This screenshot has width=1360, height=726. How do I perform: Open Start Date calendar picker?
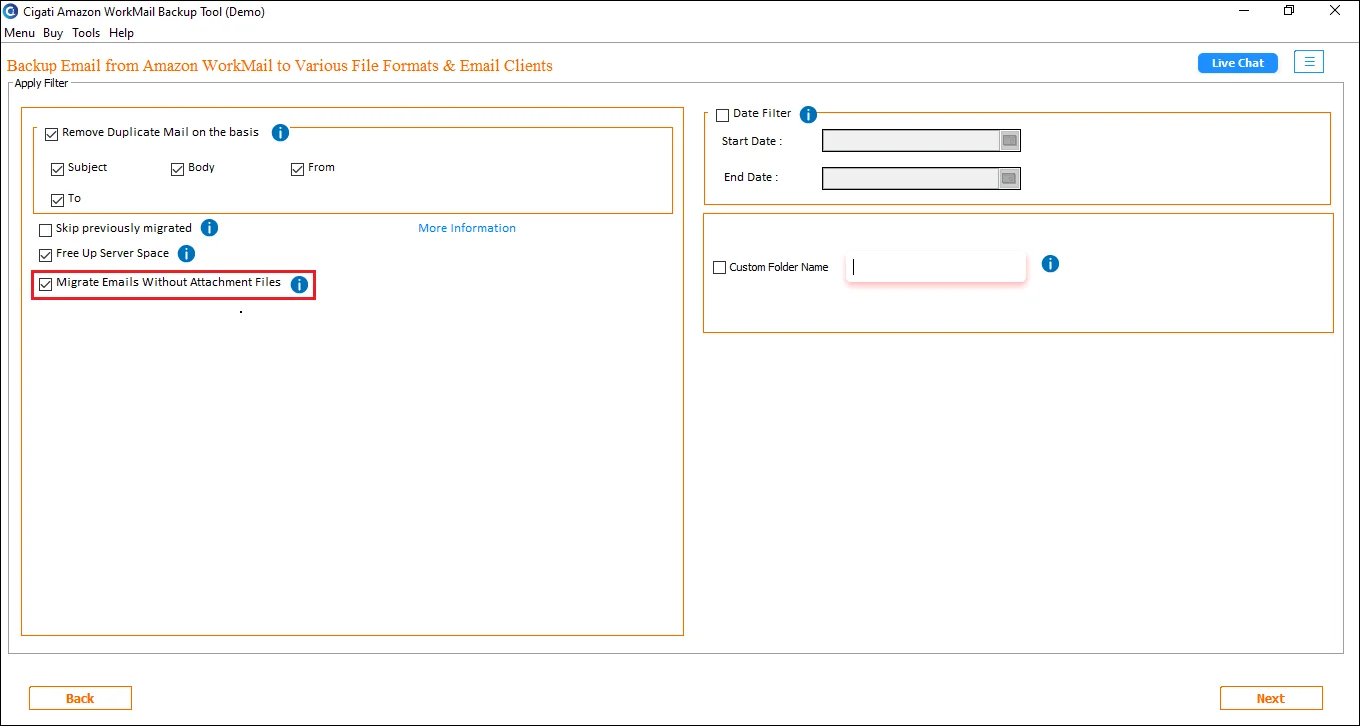click(x=1009, y=141)
